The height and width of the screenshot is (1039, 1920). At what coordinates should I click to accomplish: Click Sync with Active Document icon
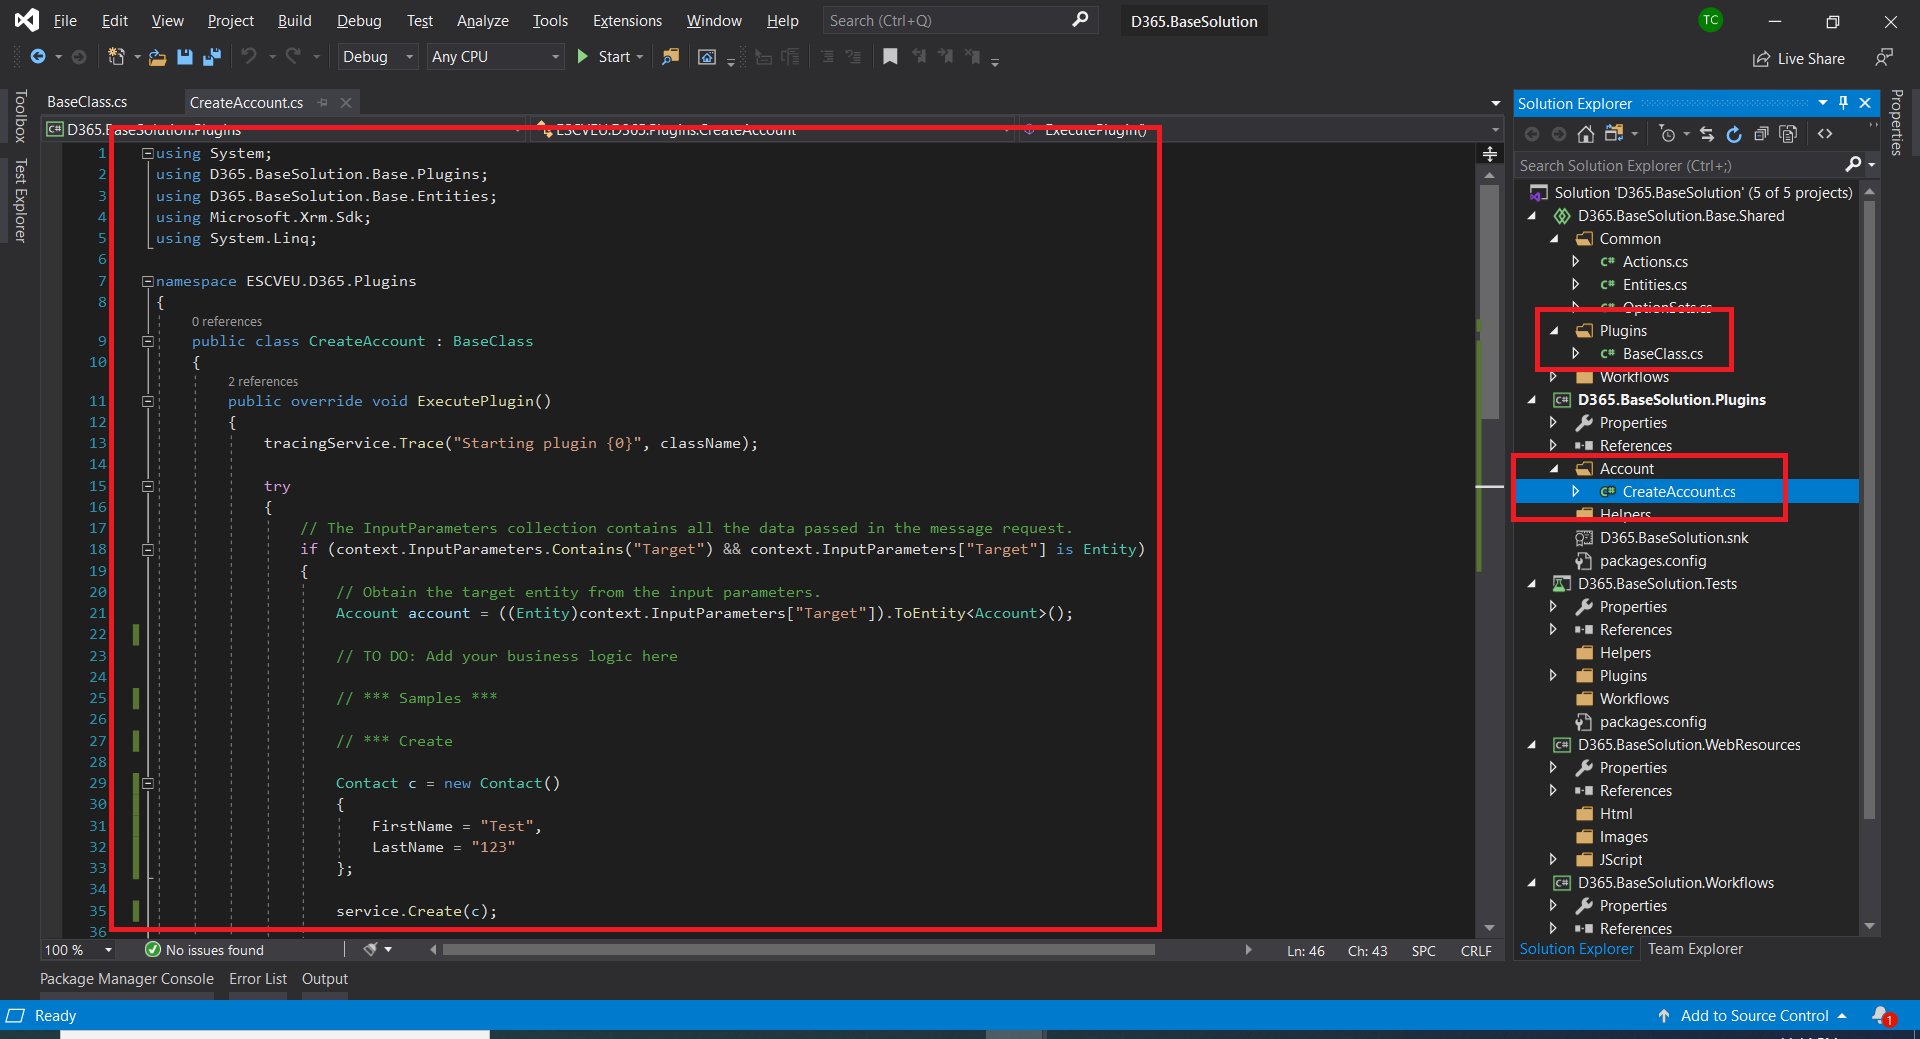1707,134
